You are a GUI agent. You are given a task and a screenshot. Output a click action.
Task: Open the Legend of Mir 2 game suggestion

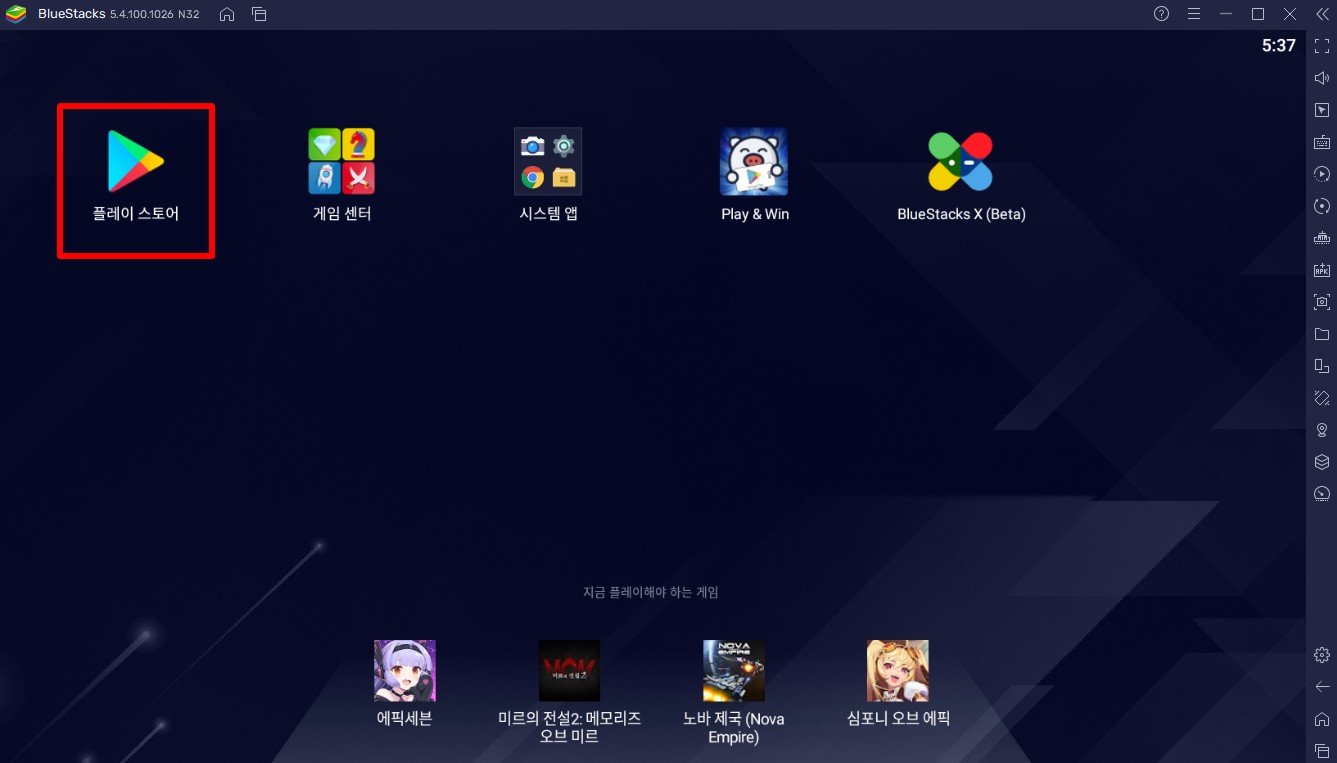pyautogui.click(x=569, y=670)
